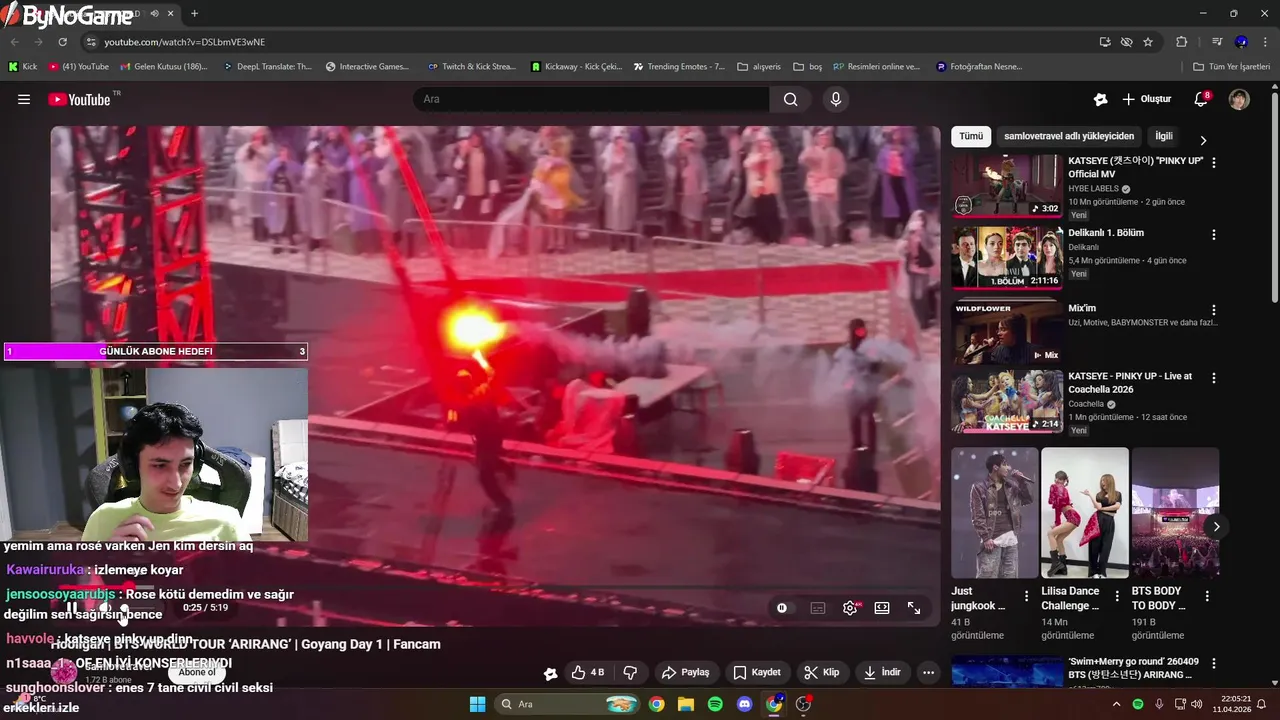Open options menu for Delikanlı 1. Bölüm

tap(1214, 235)
